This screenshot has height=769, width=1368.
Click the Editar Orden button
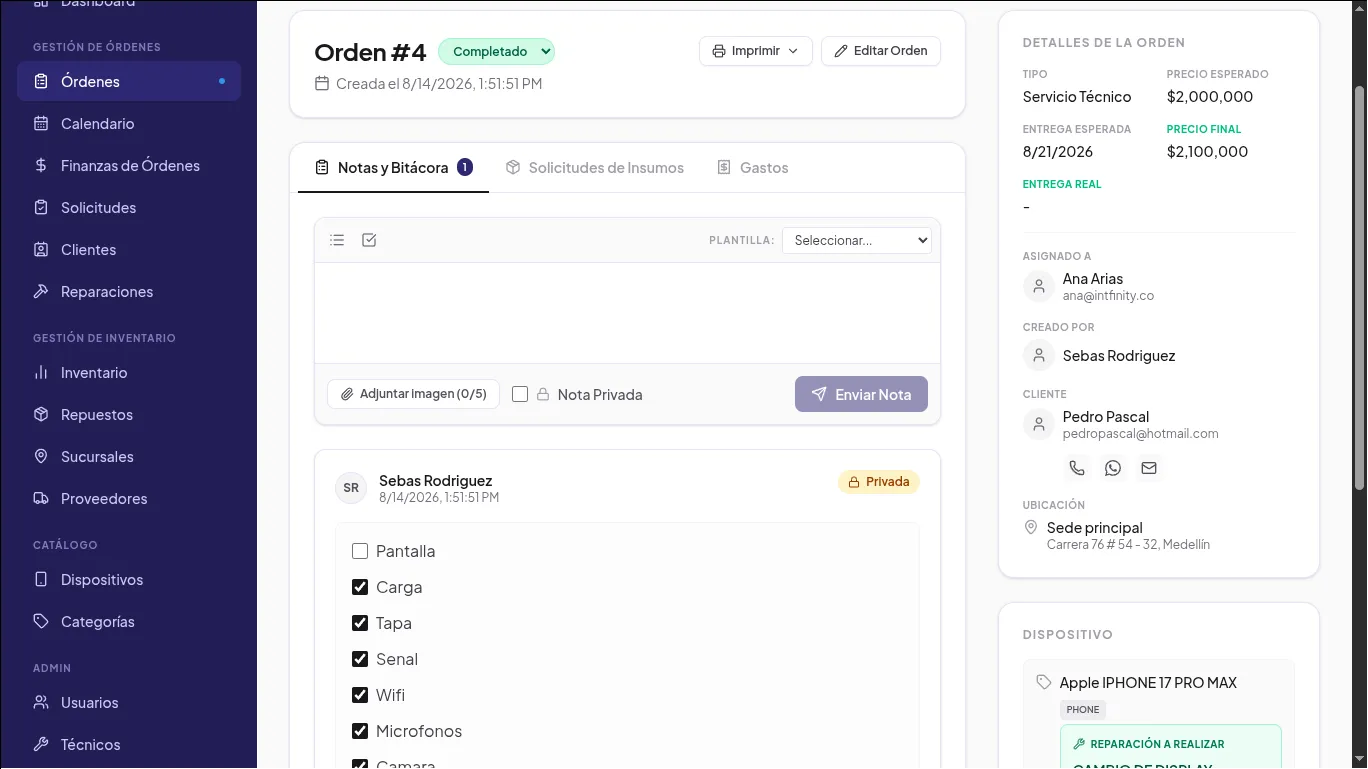pos(881,51)
